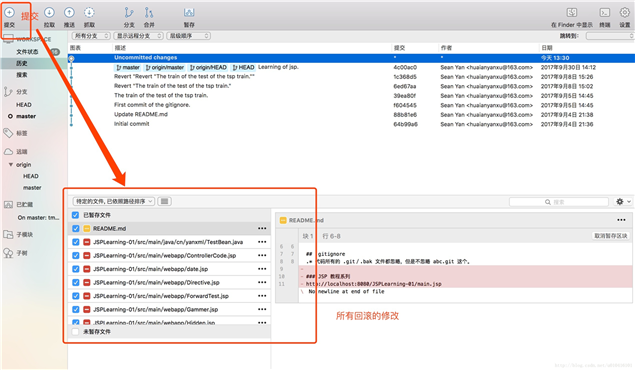The height and width of the screenshot is (370, 635).
Task: Select HEAD under origin in sidebar
Action: tap(31, 176)
